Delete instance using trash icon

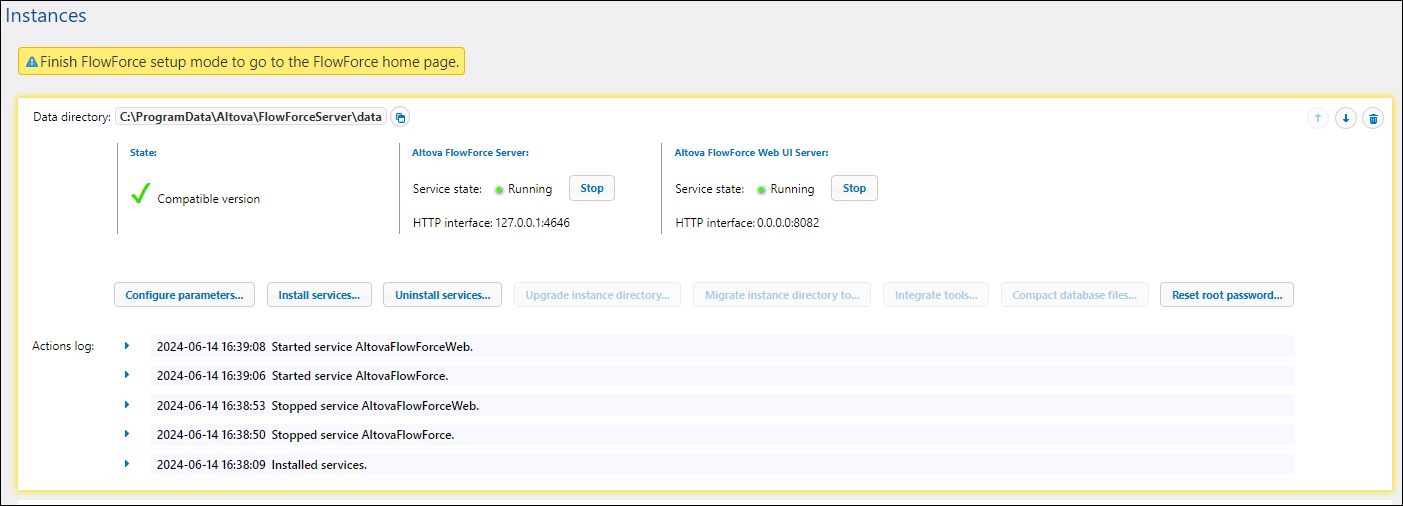[1374, 119]
